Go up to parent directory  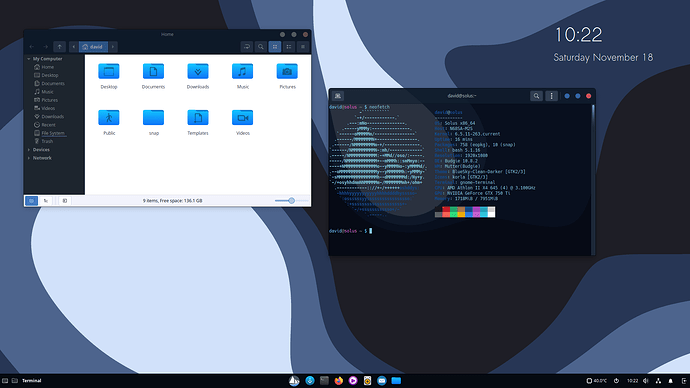pos(59,47)
